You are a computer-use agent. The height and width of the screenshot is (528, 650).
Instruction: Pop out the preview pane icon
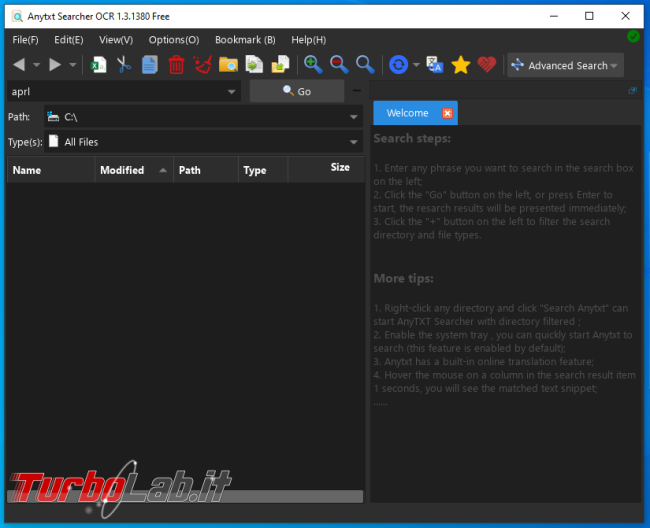632,90
